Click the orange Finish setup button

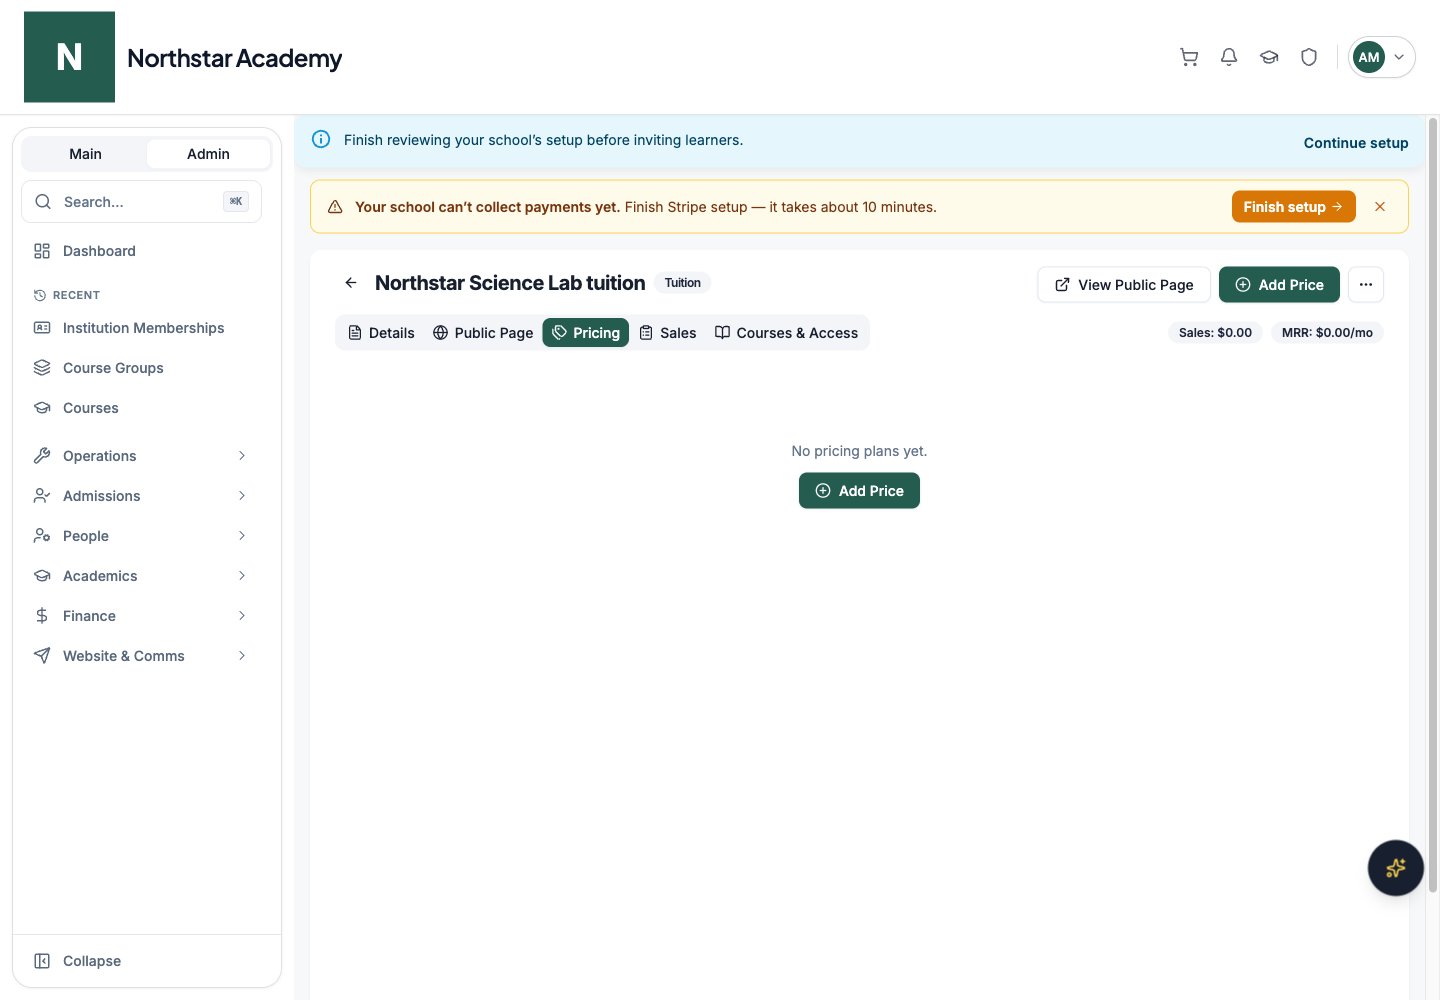coord(1293,207)
